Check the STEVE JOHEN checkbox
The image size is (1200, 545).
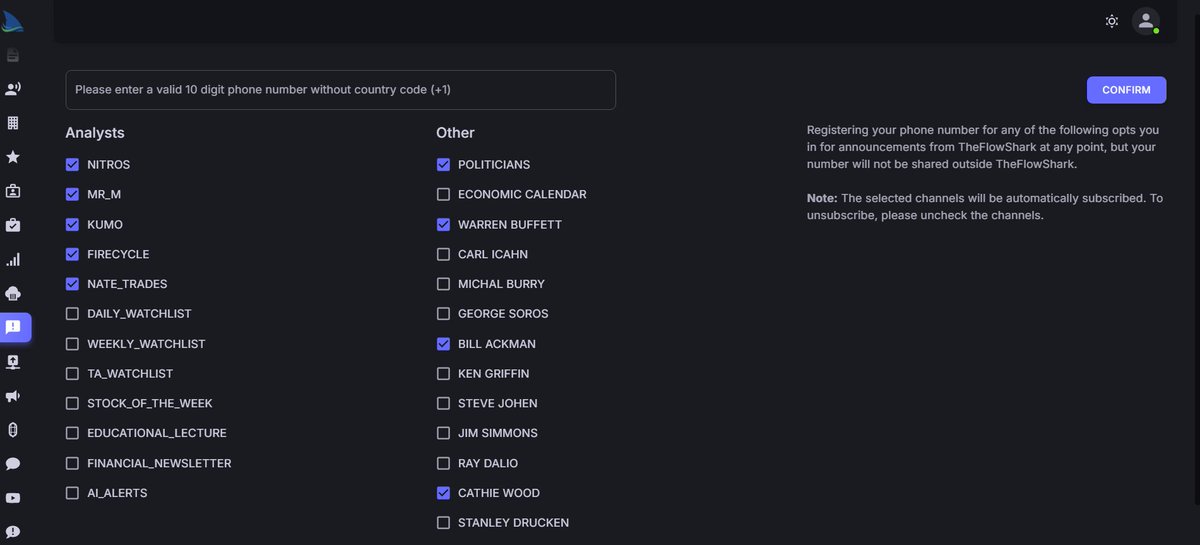pyautogui.click(x=443, y=403)
